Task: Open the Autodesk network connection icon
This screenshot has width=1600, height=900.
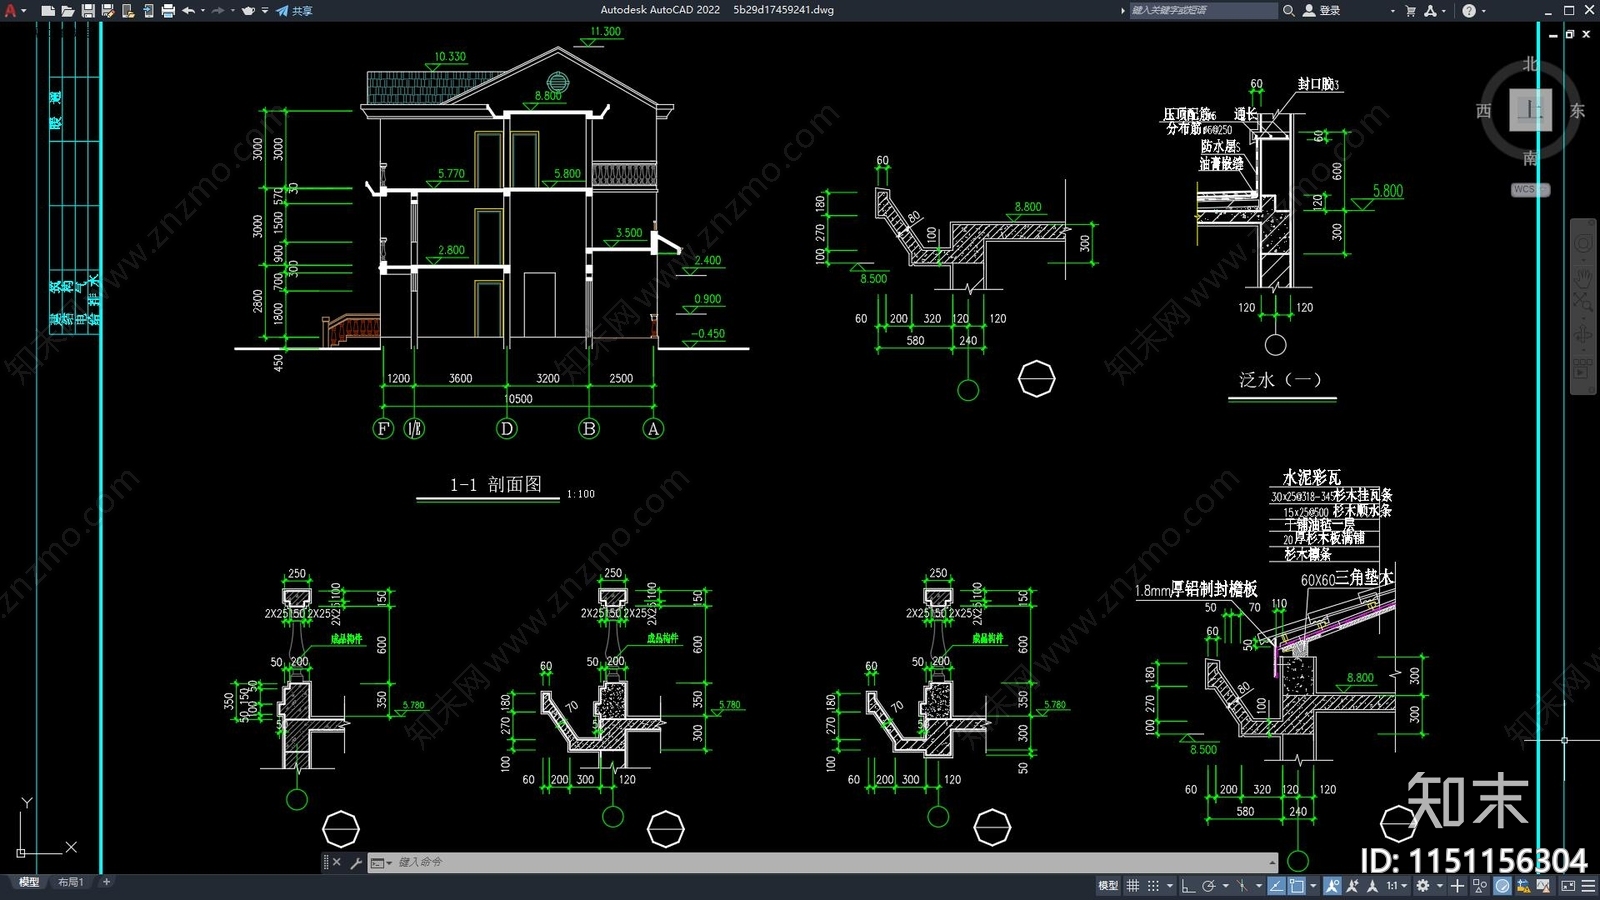Action: [x=1430, y=10]
